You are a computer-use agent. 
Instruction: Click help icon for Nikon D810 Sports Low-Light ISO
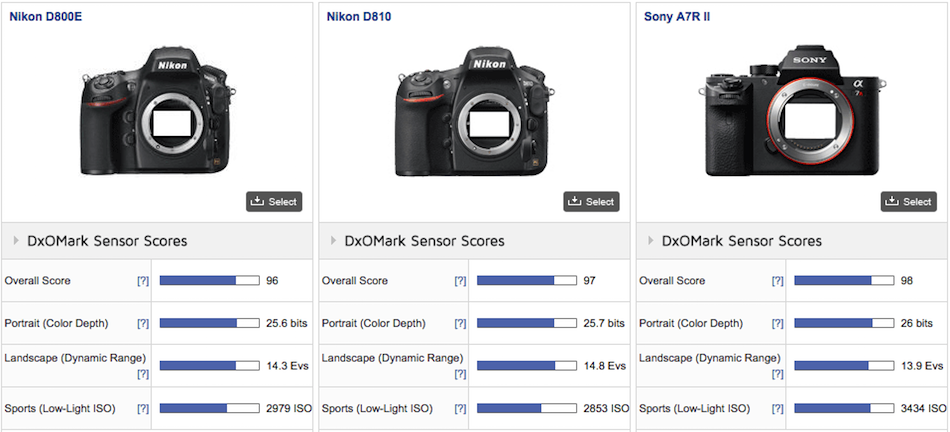[x=460, y=409]
